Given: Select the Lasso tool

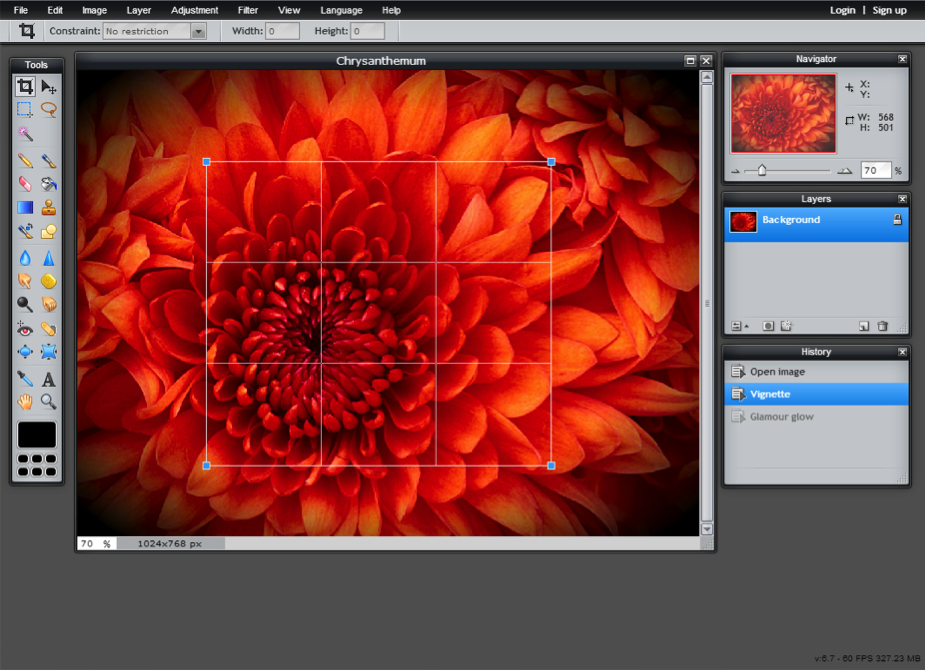Looking at the screenshot, I should [48, 110].
